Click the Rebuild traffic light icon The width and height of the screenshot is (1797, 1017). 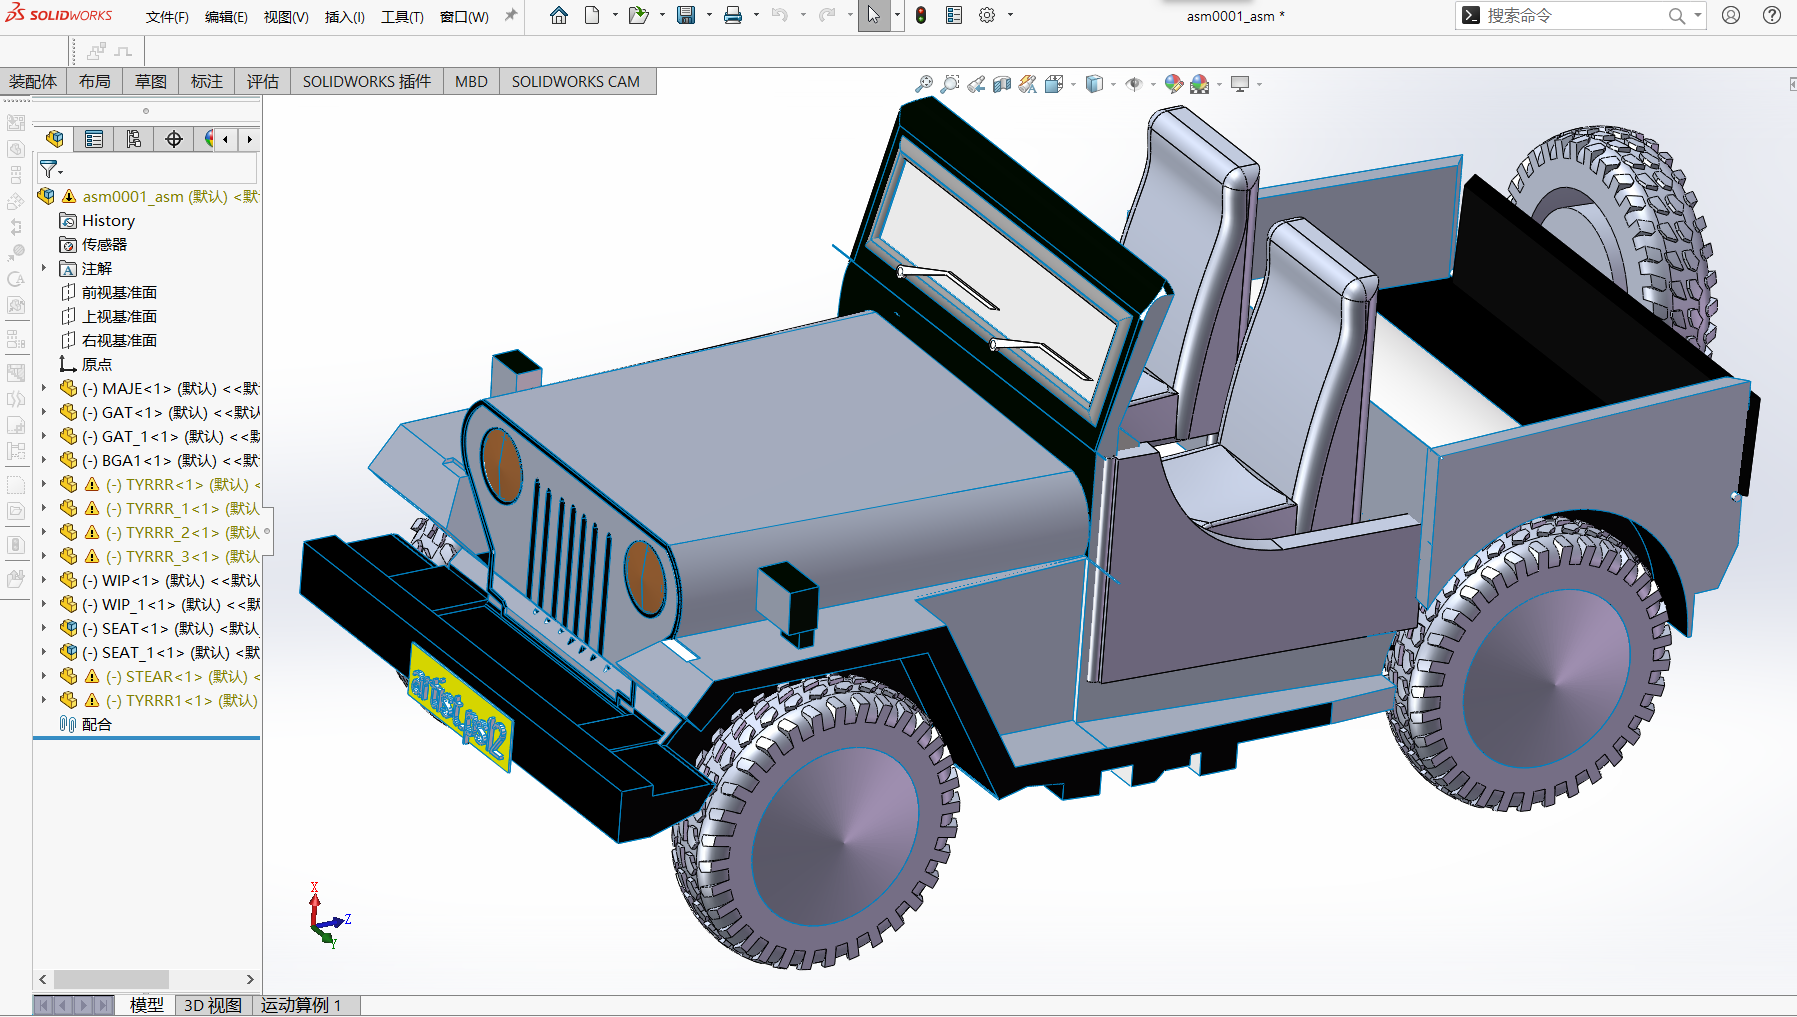click(920, 16)
